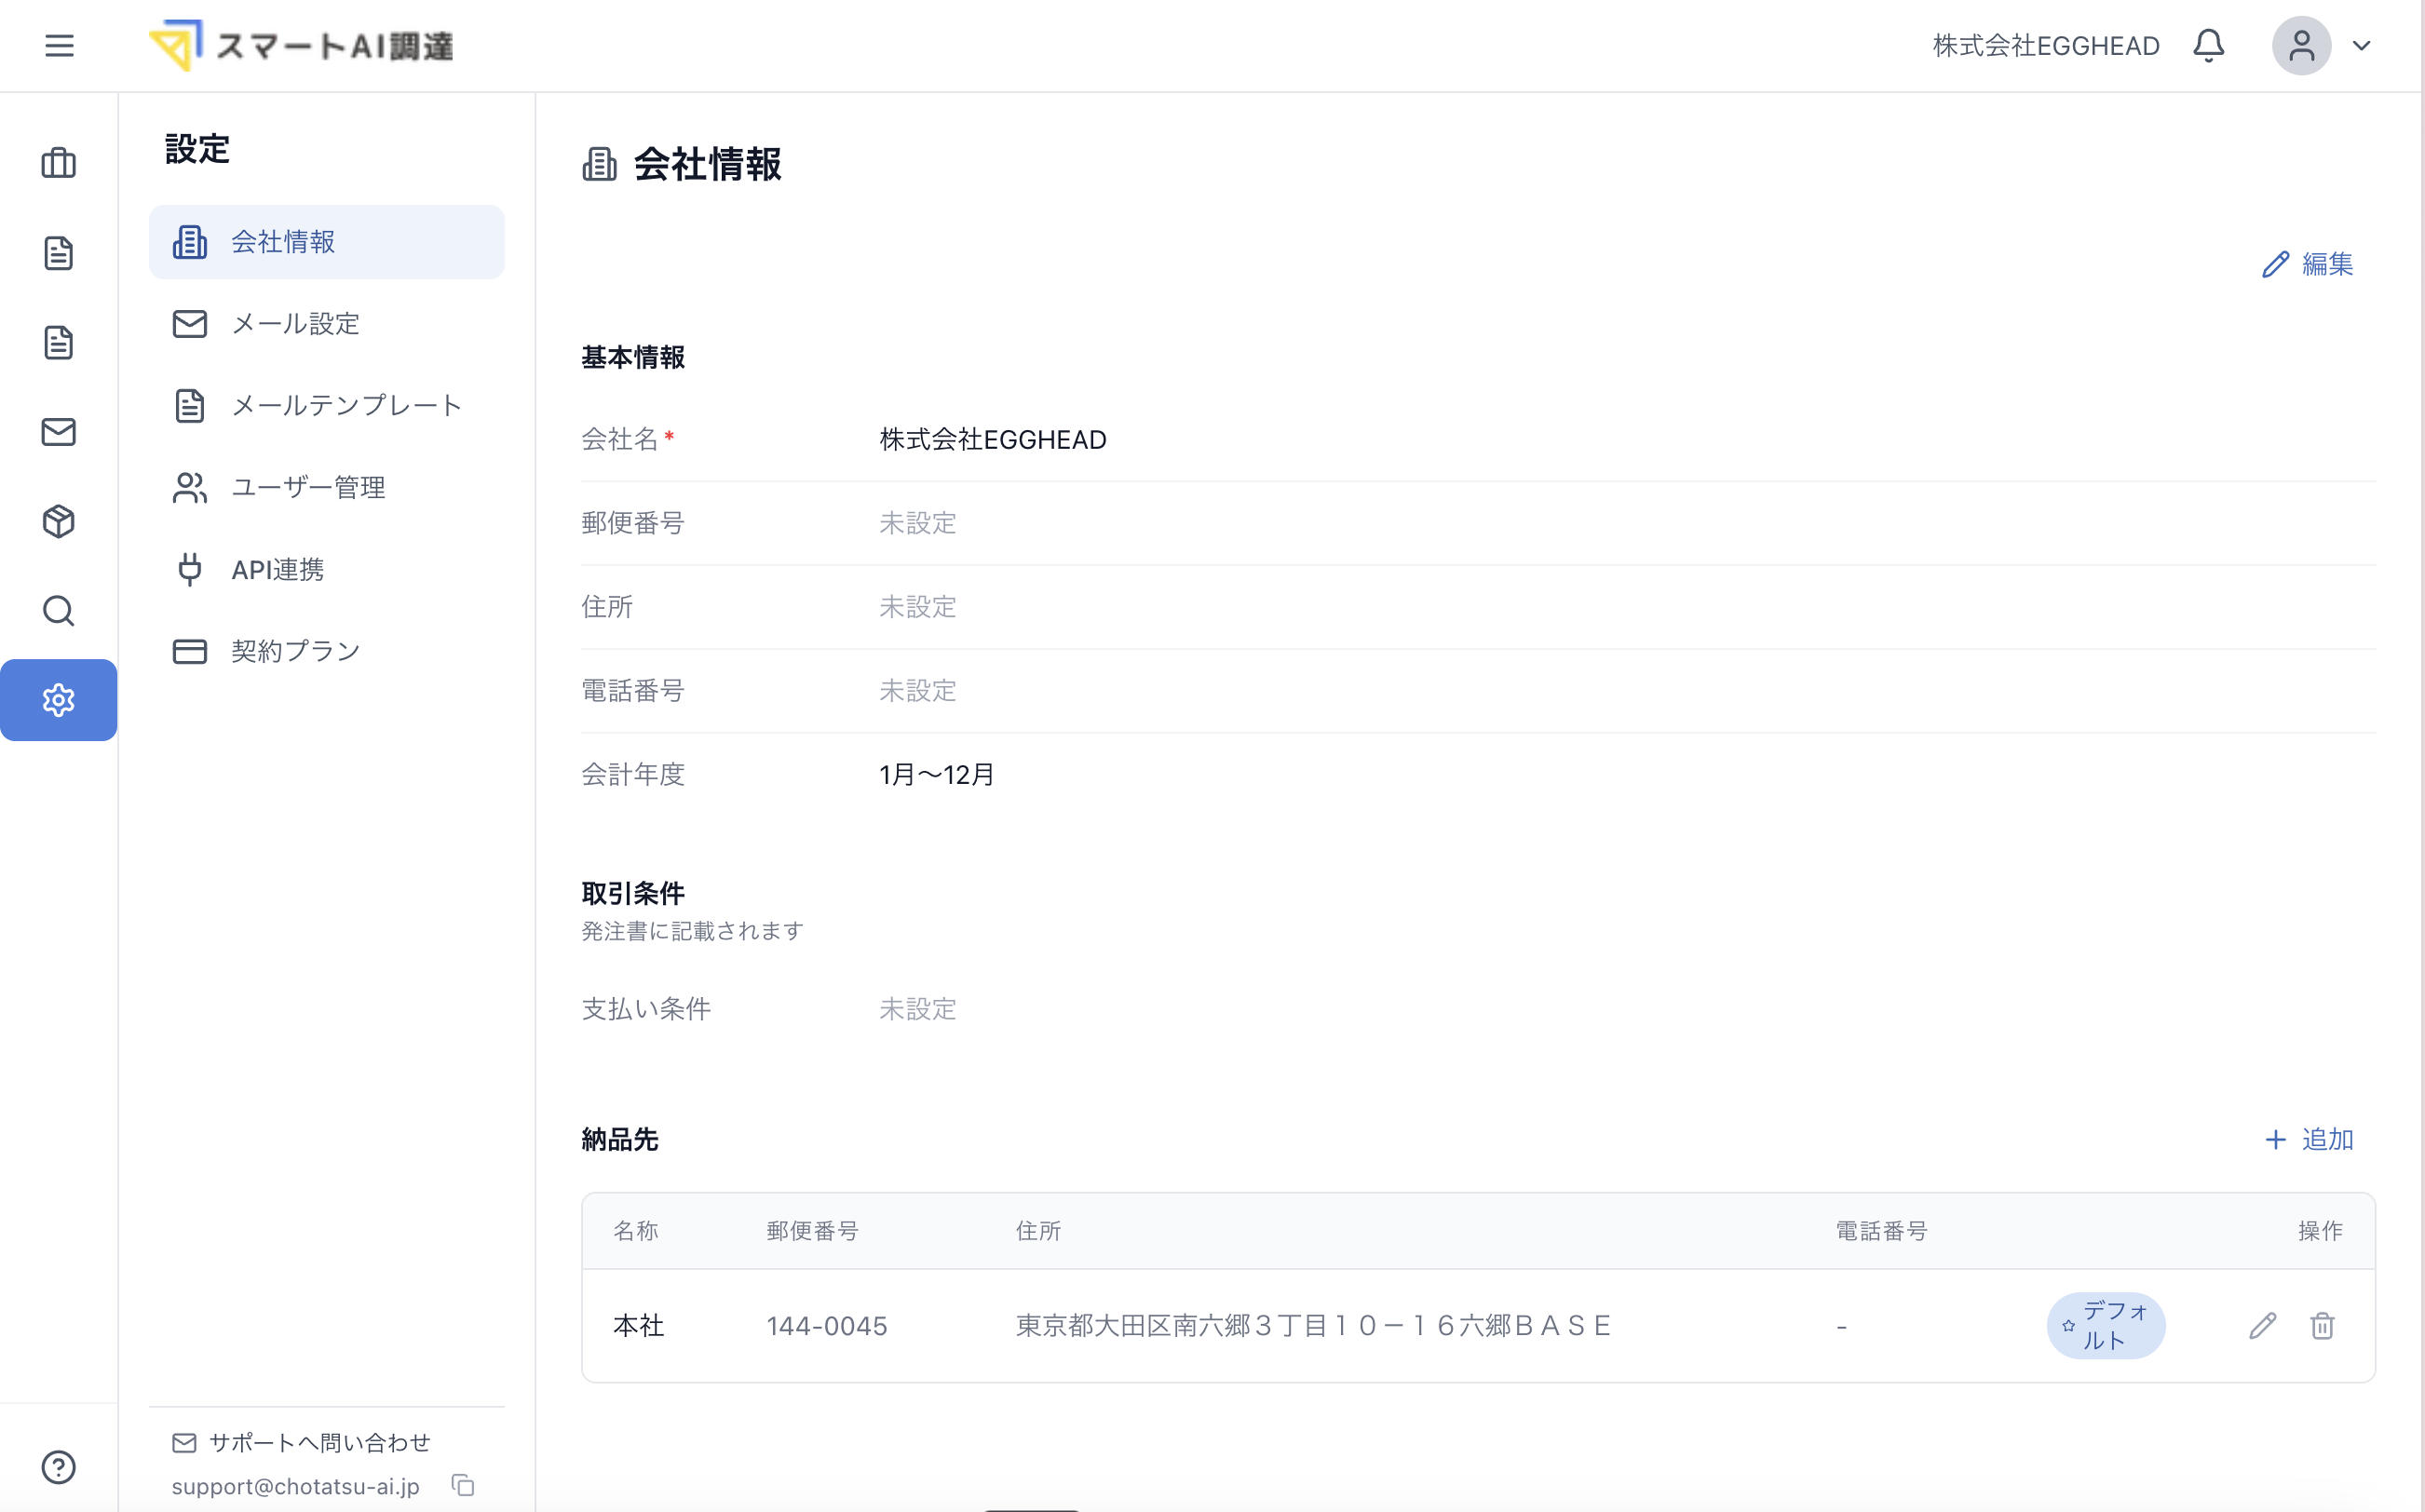Click 名称 column header
The width and height of the screenshot is (2425, 1512).
pos(636,1231)
